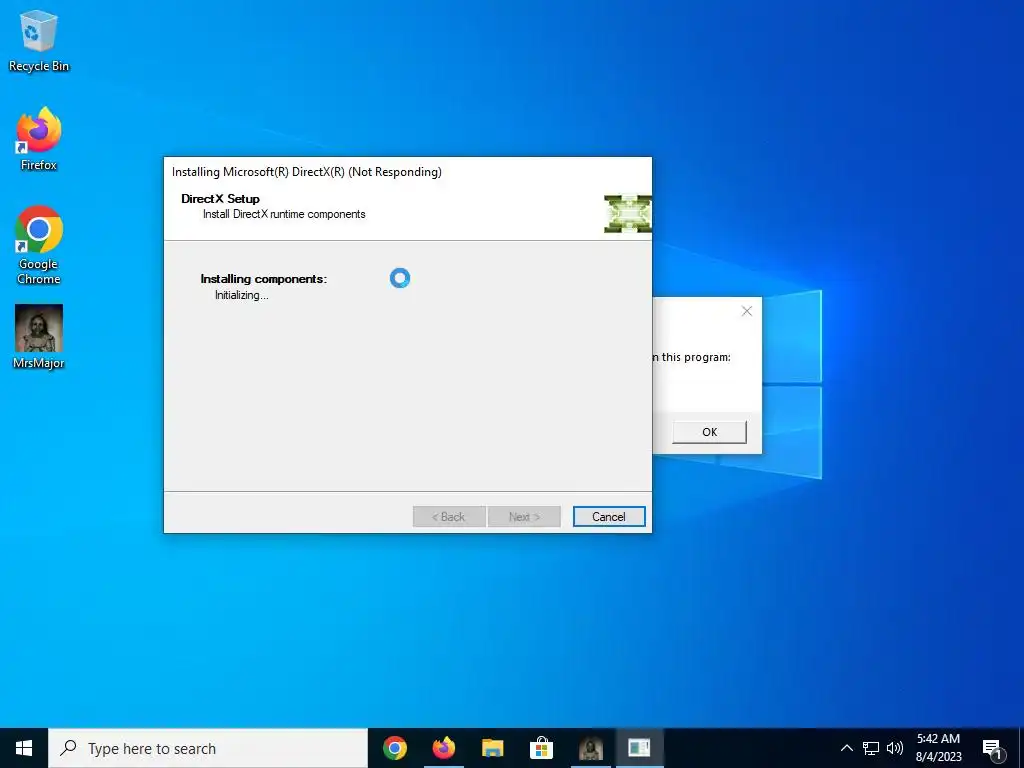Open the volume control tray icon
The height and width of the screenshot is (768, 1024).
pyautogui.click(x=895, y=748)
